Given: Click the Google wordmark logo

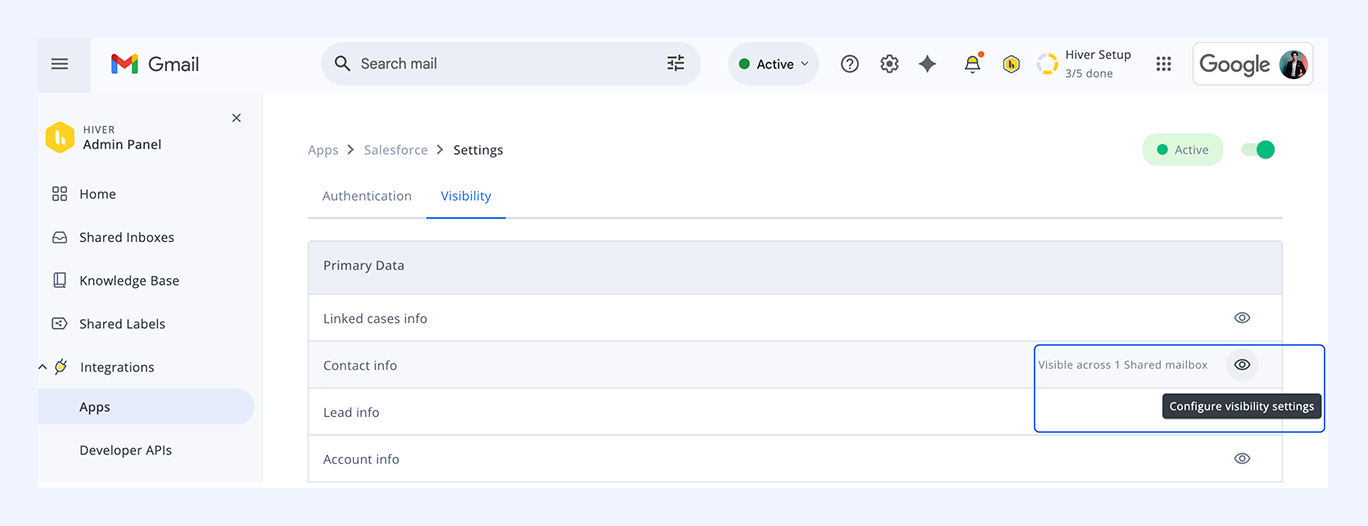Looking at the screenshot, I should coord(1234,64).
